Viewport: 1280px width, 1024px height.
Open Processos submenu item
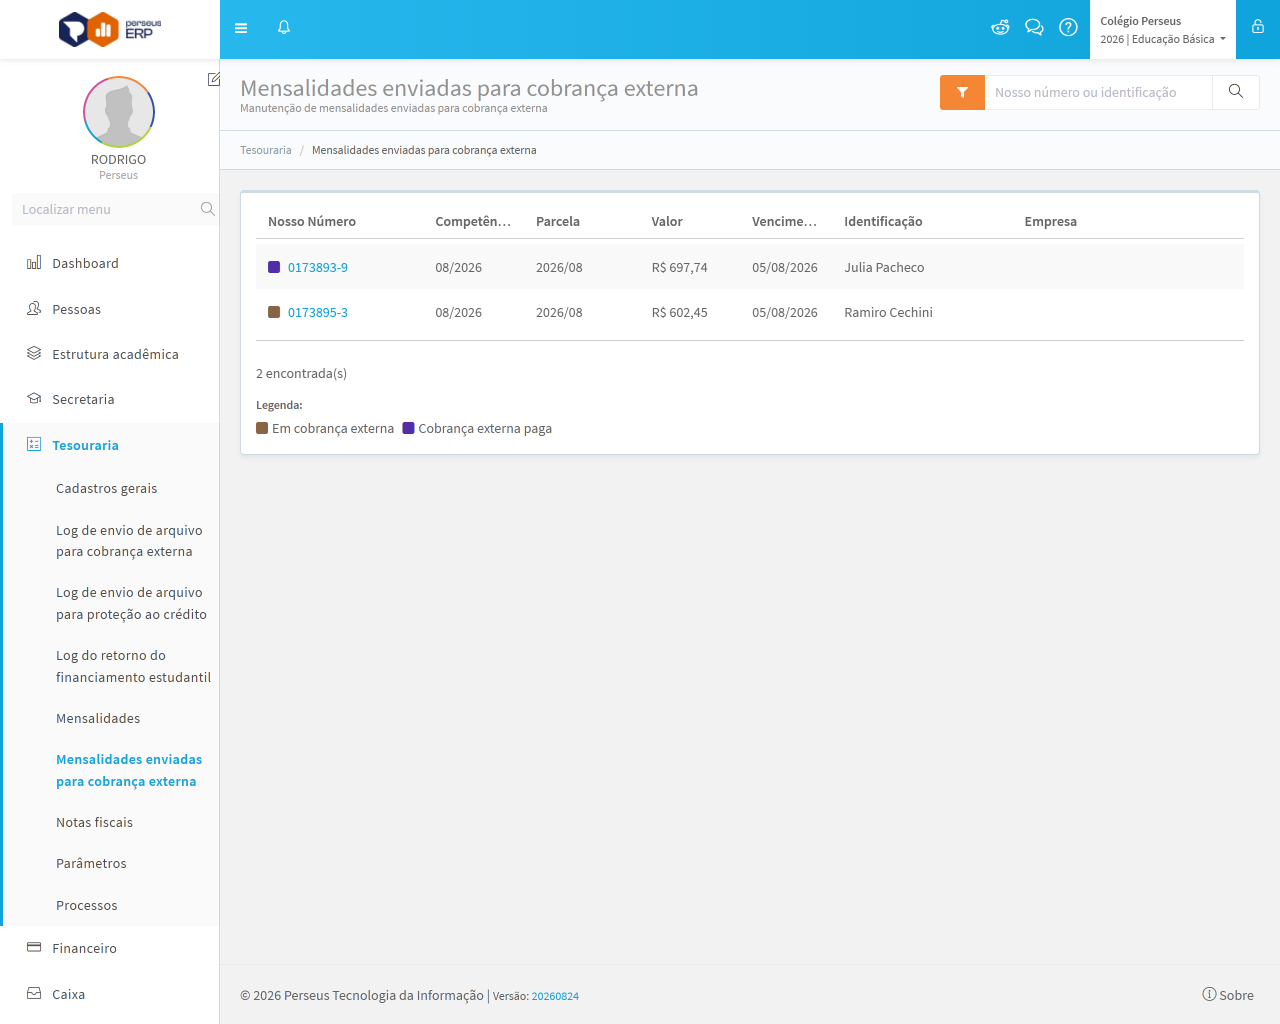(86, 905)
